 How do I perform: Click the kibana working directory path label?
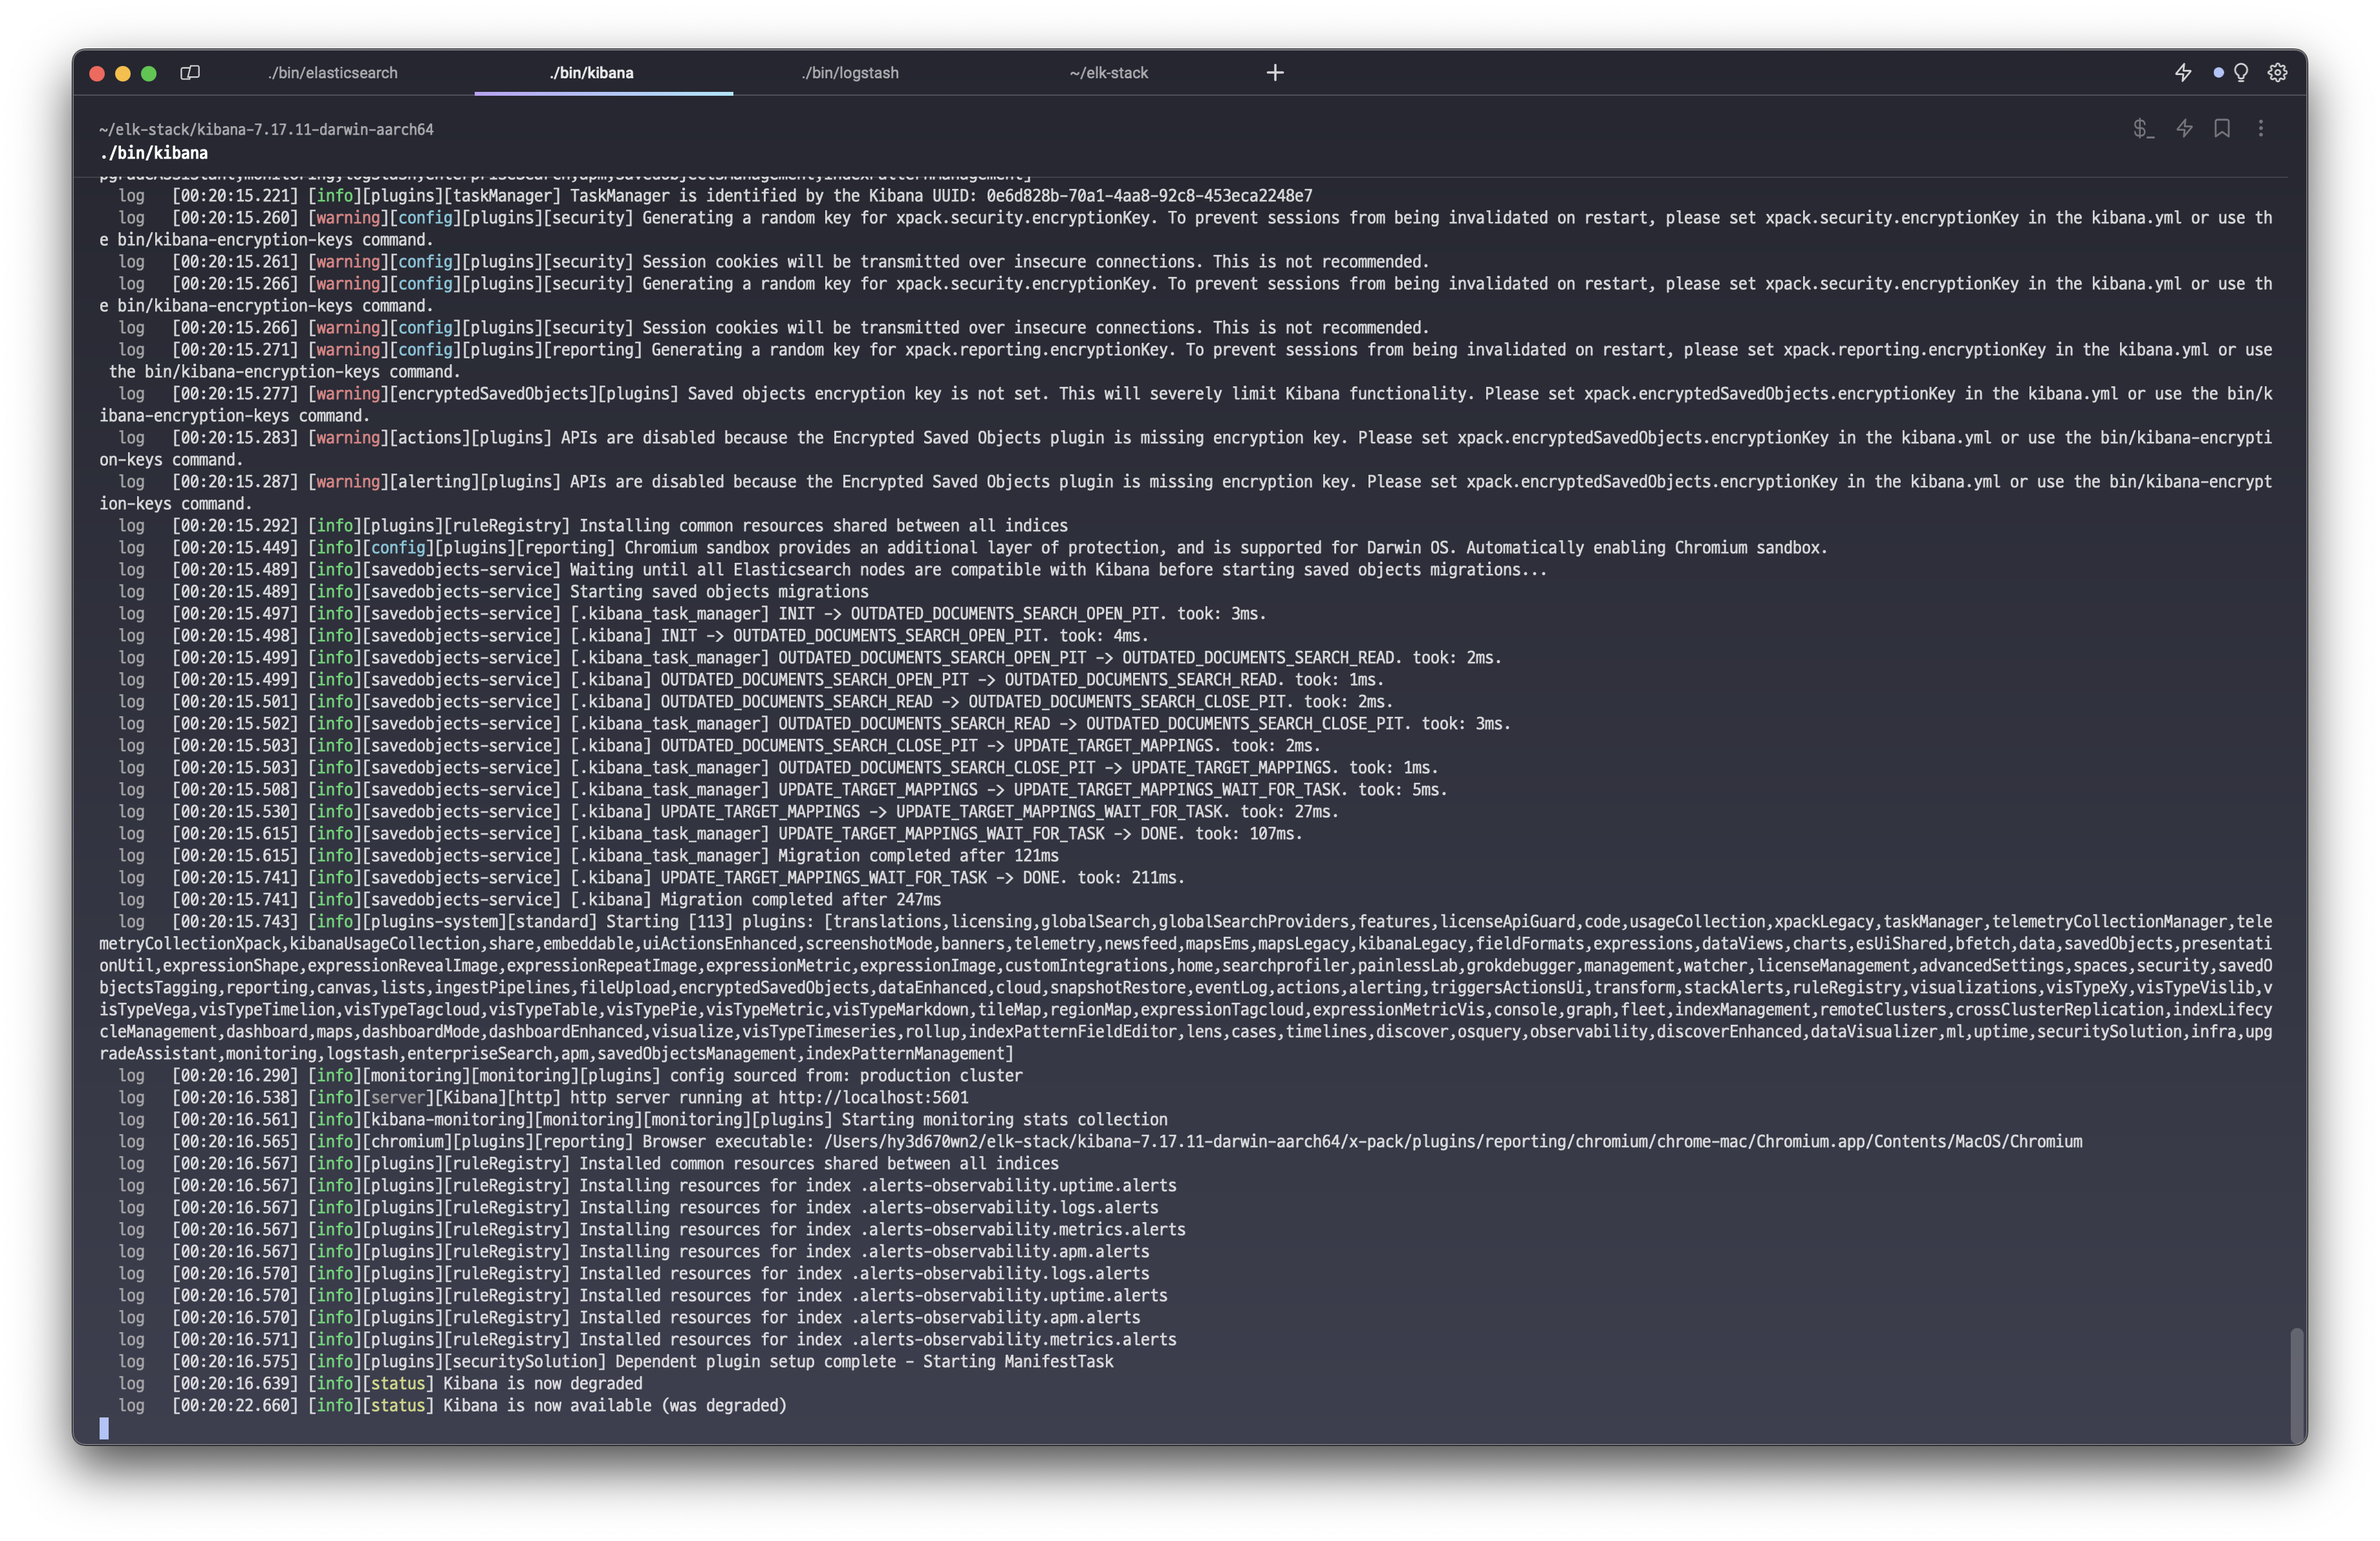pos(266,130)
